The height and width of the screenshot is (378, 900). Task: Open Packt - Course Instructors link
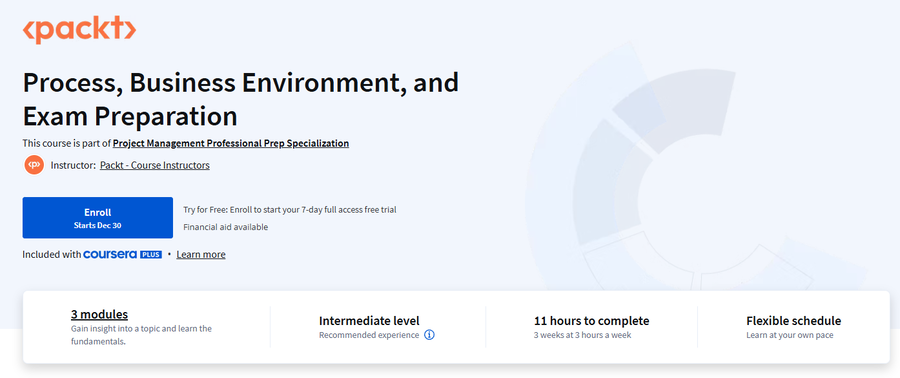[x=154, y=165]
